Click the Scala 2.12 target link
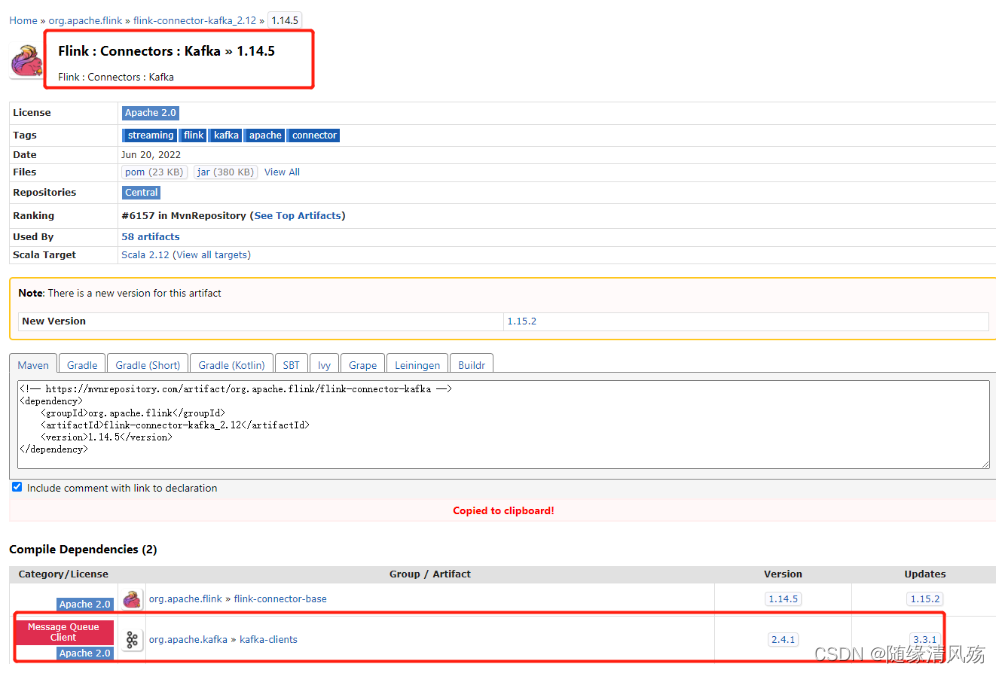Image resolution: width=1001 pixels, height=673 pixels. (x=145, y=255)
